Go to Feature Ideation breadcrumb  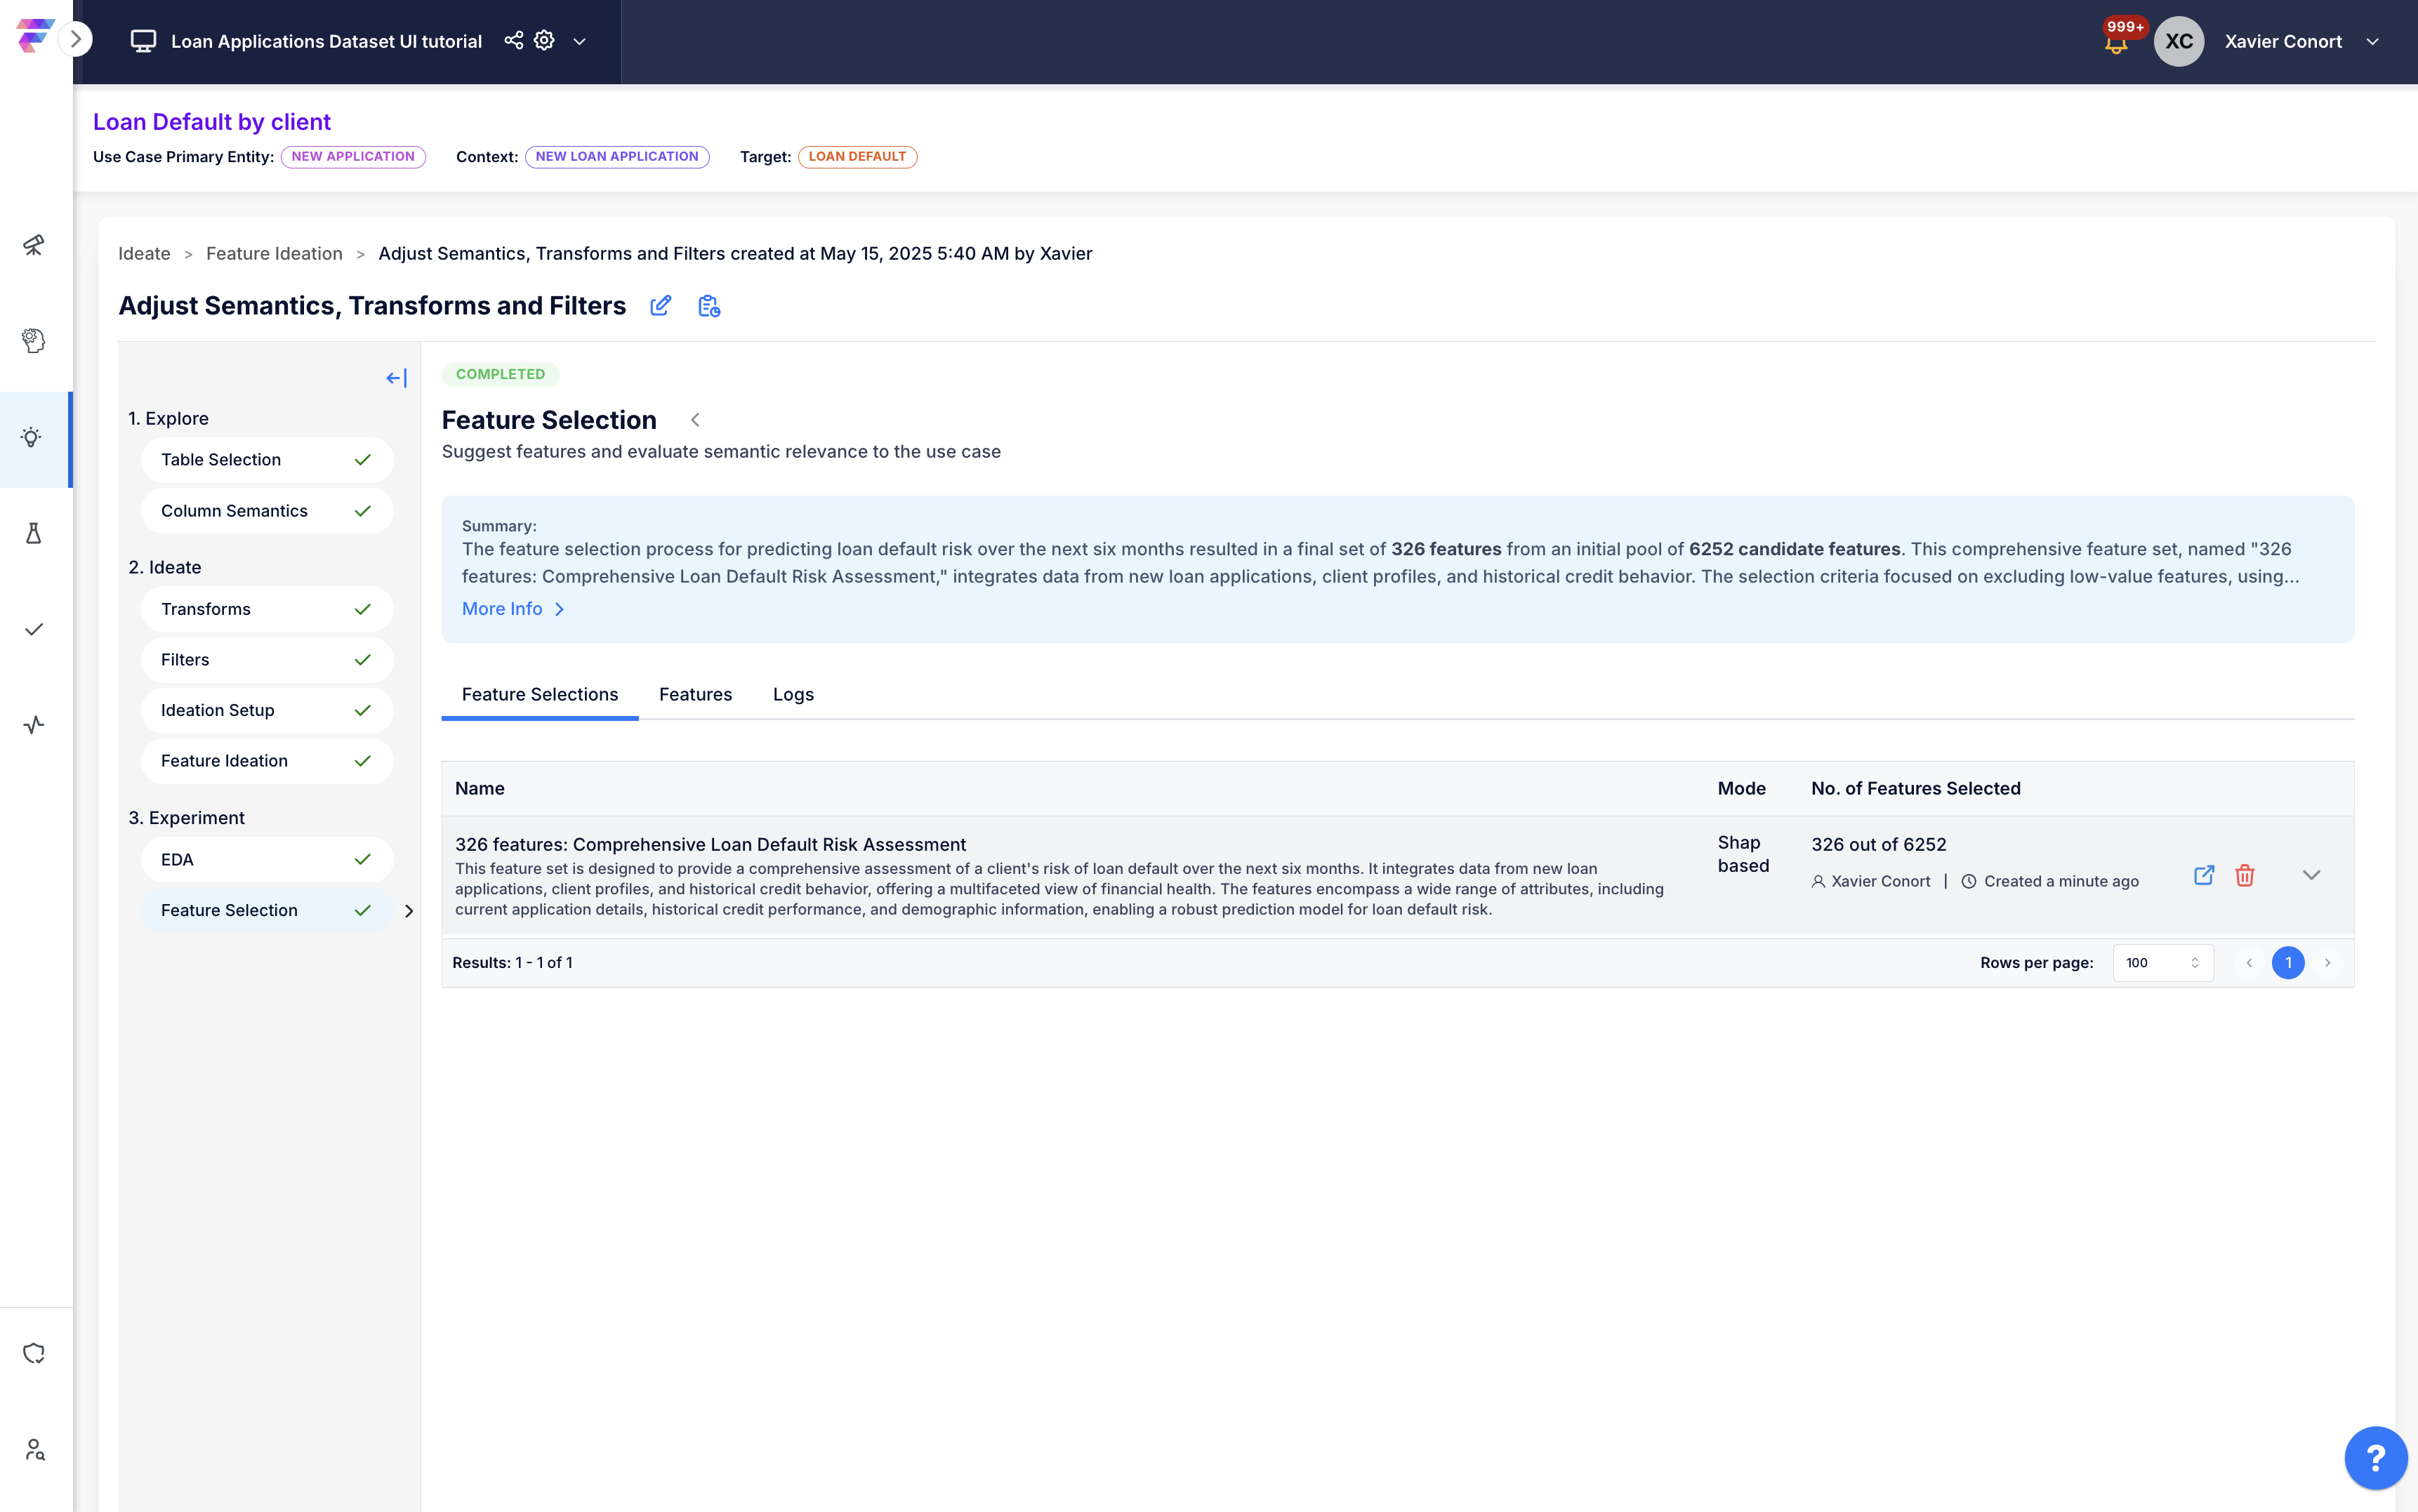[274, 254]
